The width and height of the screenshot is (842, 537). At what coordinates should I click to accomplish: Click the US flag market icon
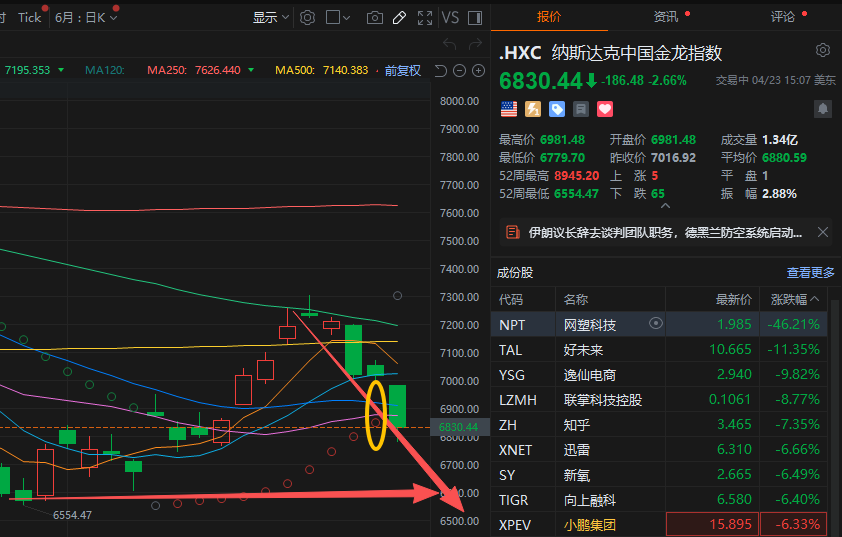pyautogui.click(x=509, y=109)
